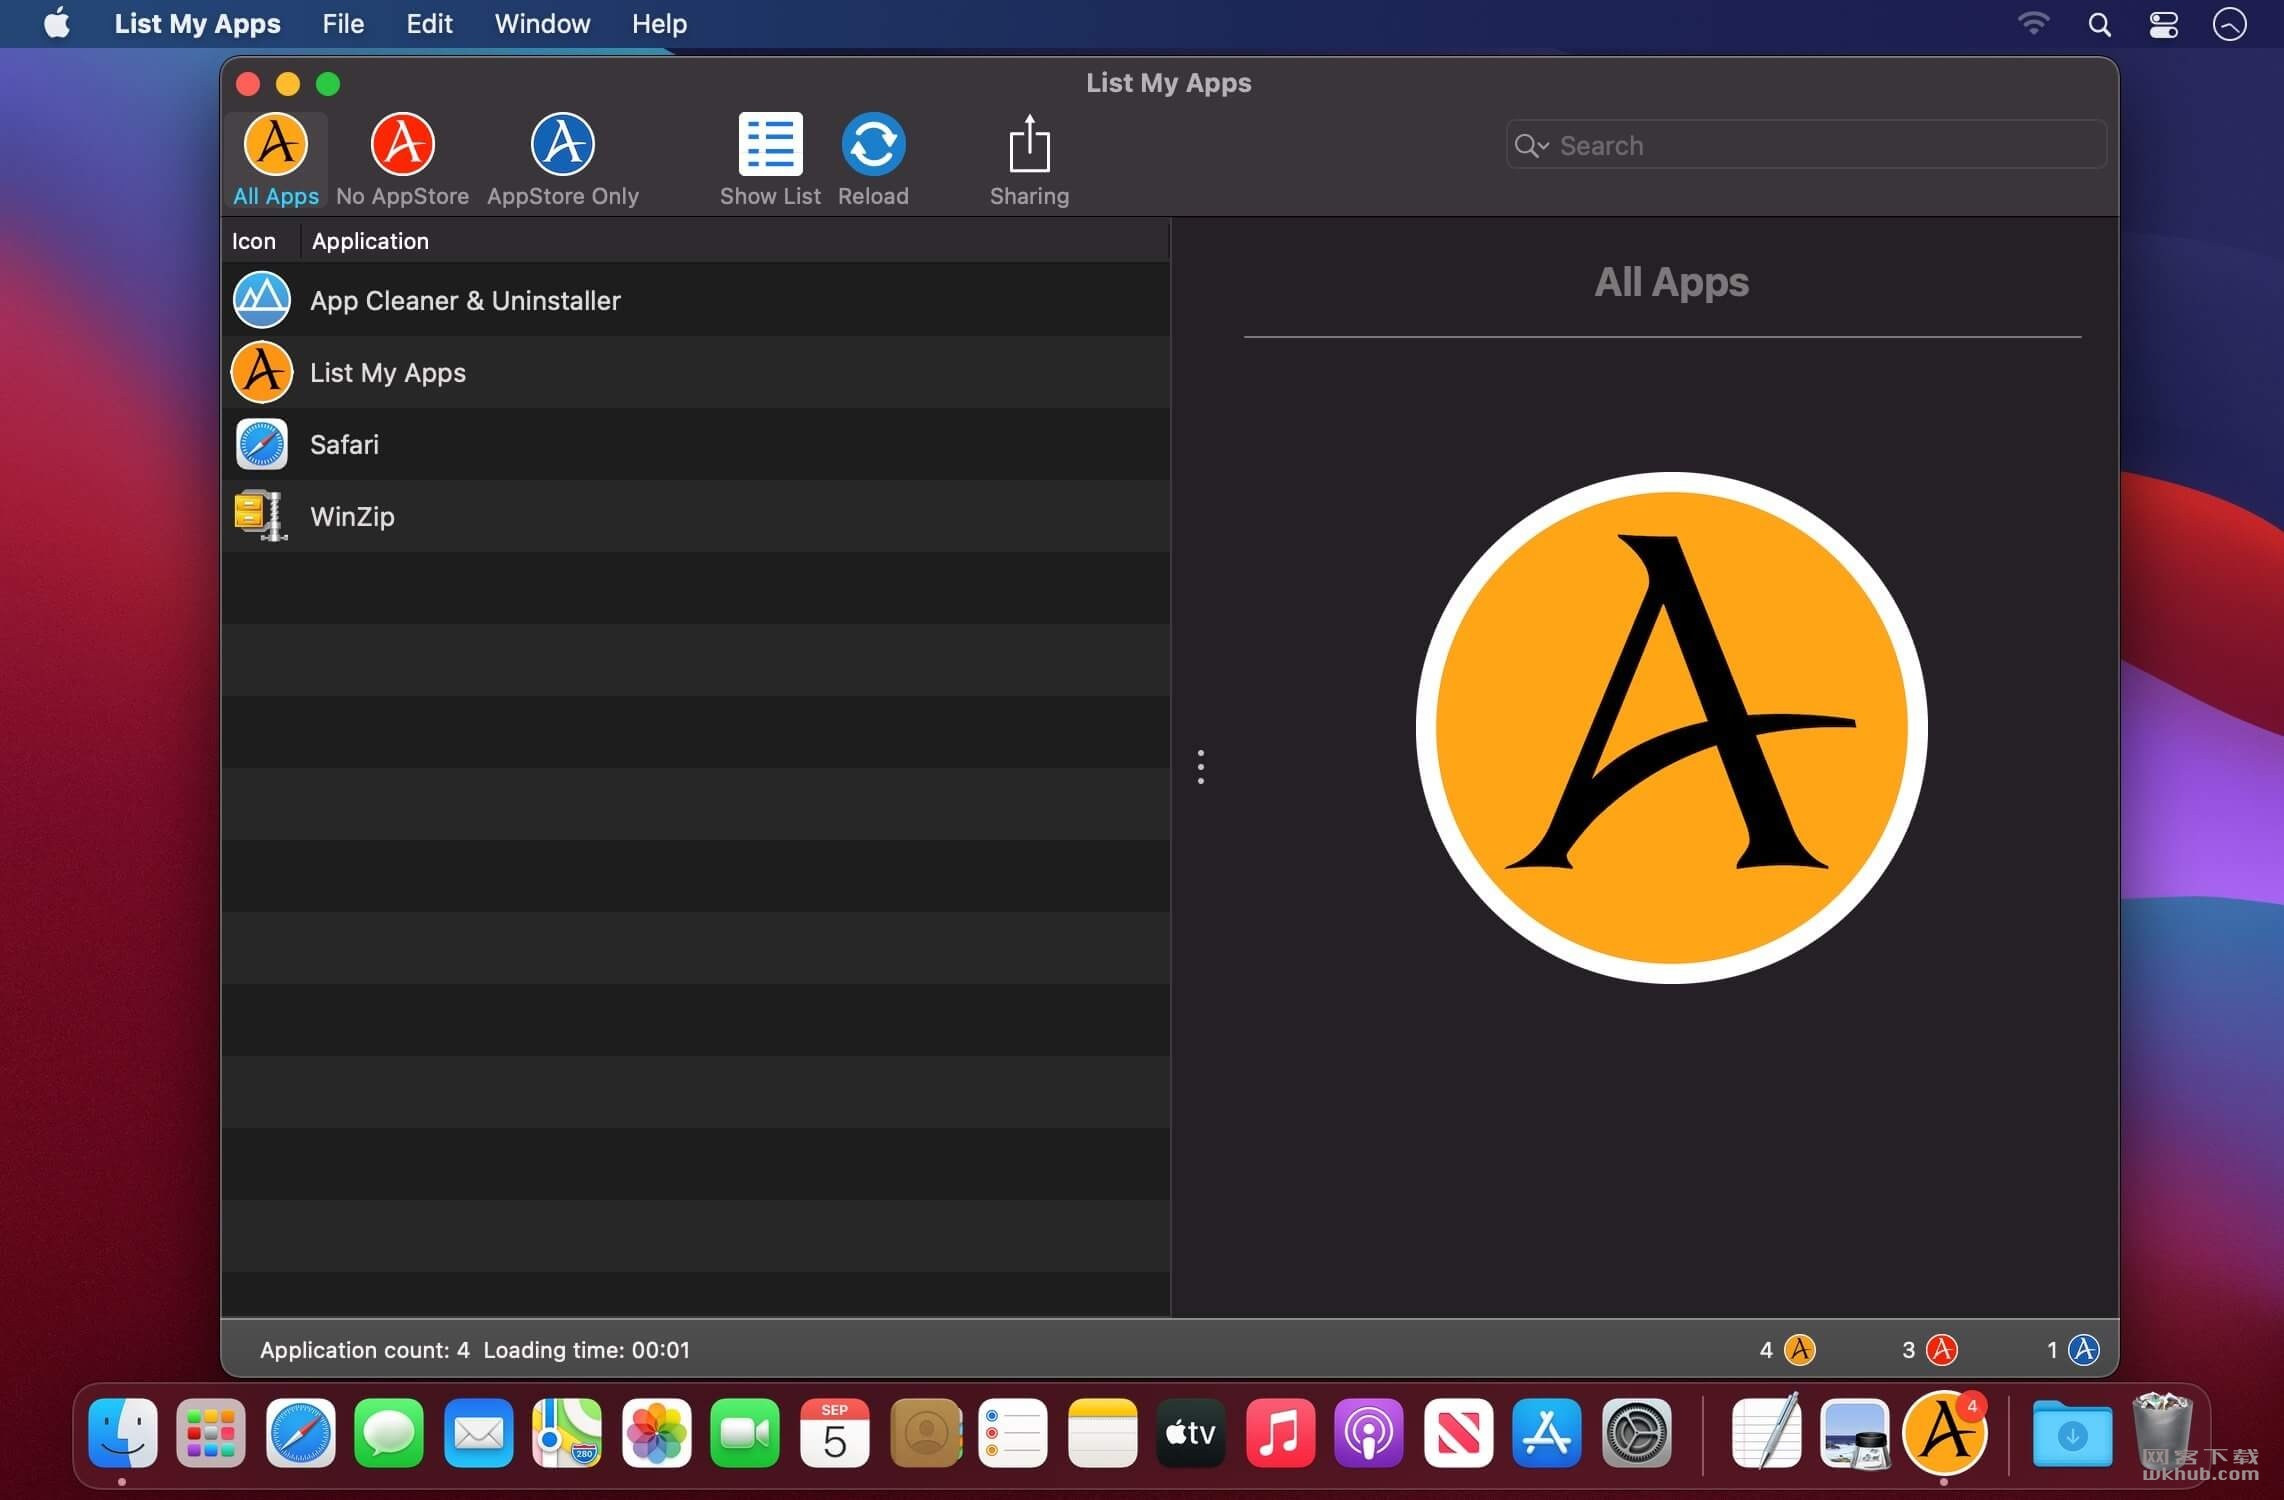Open the File menu

click(343, 24)
